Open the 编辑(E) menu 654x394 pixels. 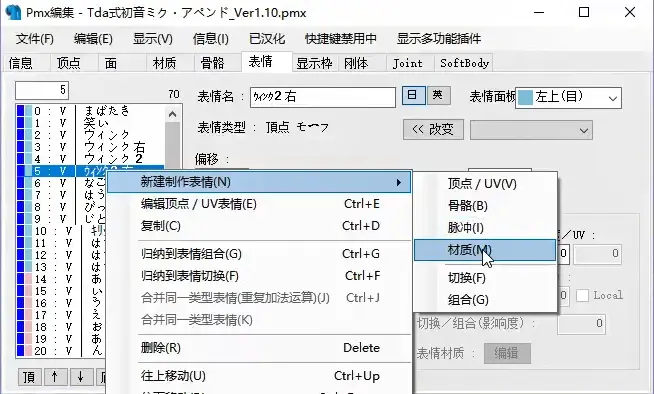click(x=93, y=39)
